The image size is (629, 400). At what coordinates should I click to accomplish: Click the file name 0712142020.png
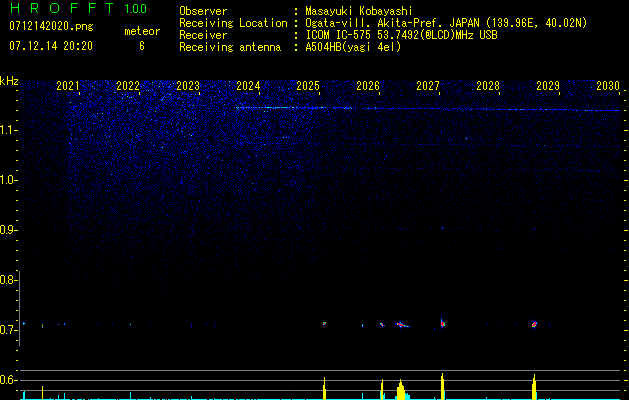click(x=51, y=26)
